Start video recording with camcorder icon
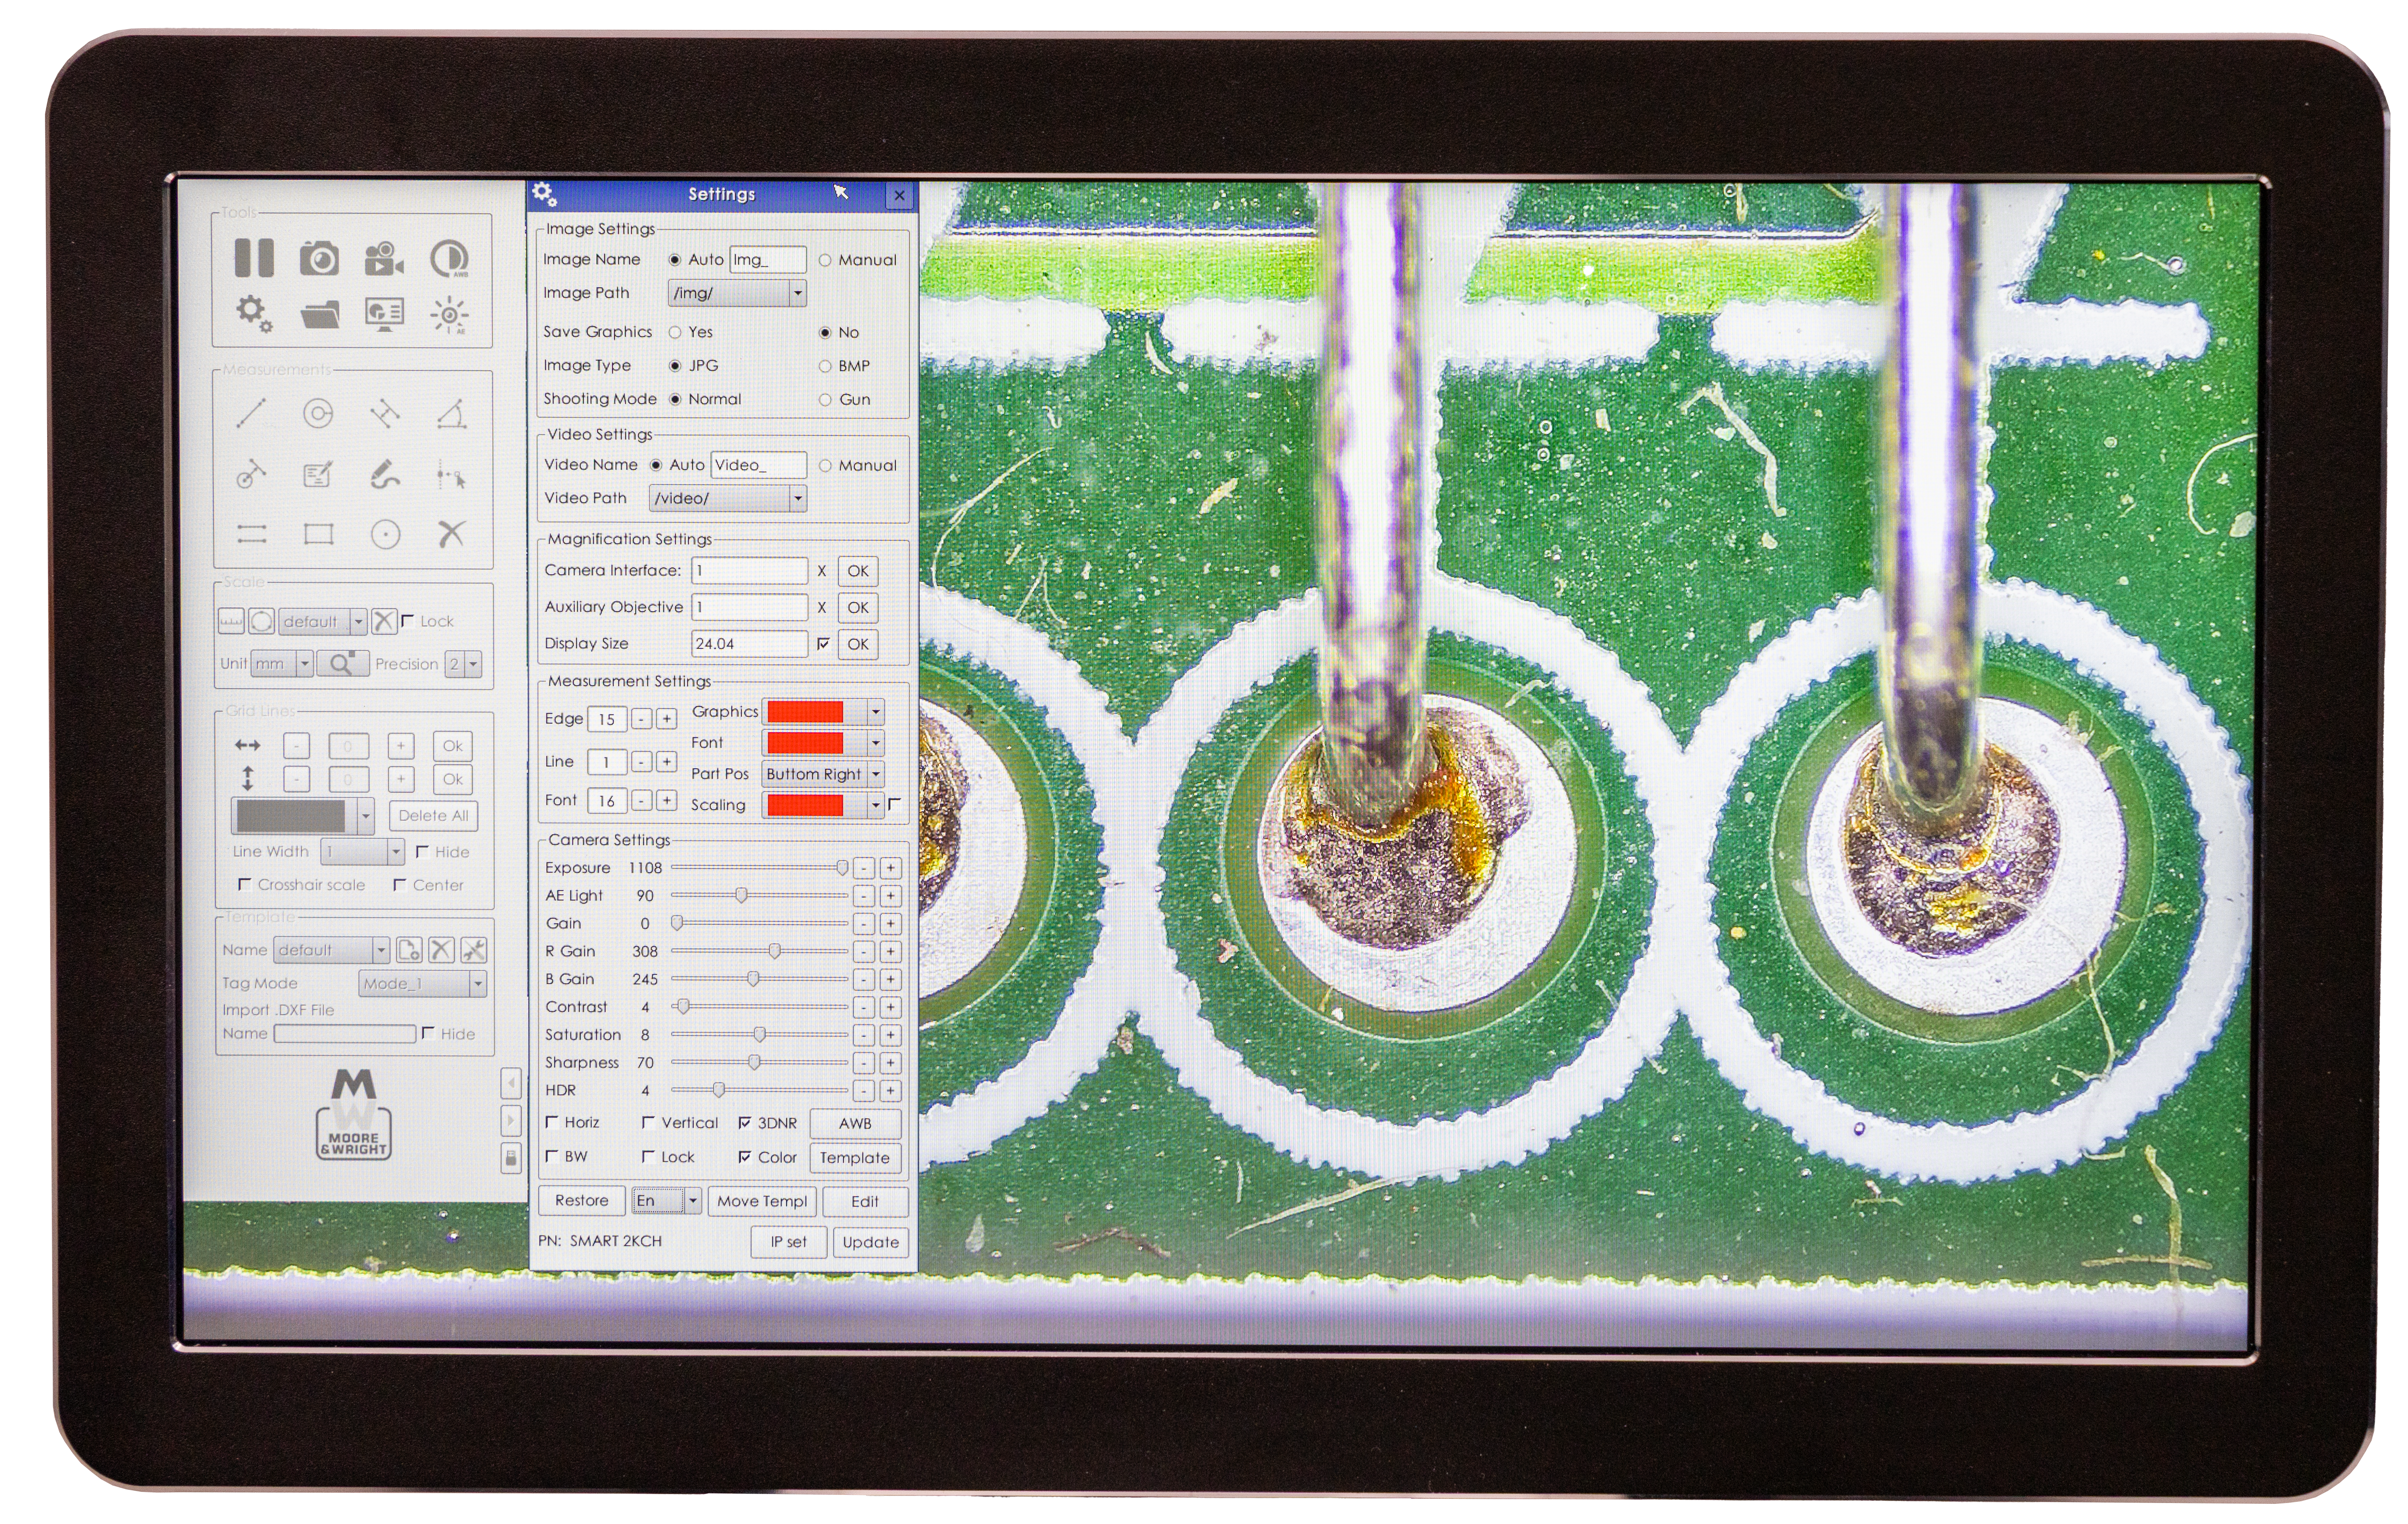Viewport: 2408px width, 1524px height. tap(384, 259)
